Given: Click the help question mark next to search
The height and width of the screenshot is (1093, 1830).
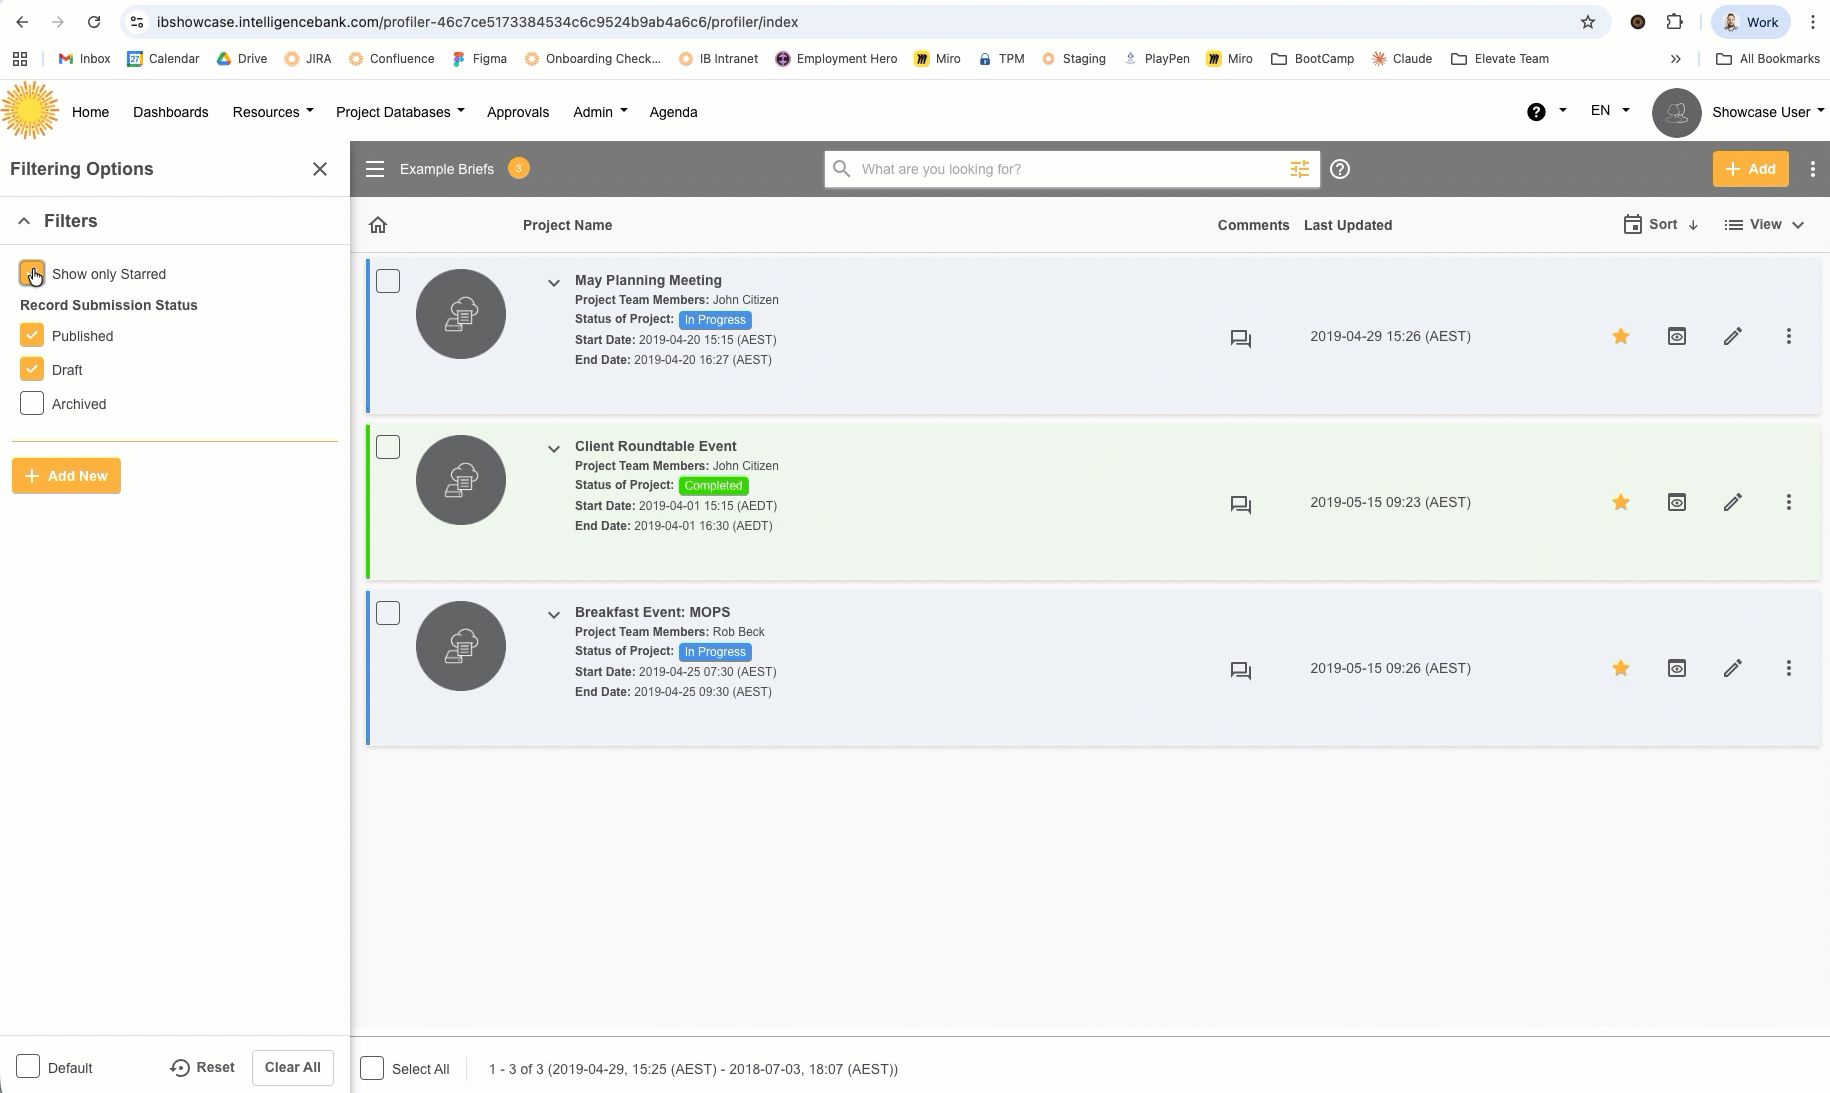Looking at the screenshot, I should pos(1340,169).
